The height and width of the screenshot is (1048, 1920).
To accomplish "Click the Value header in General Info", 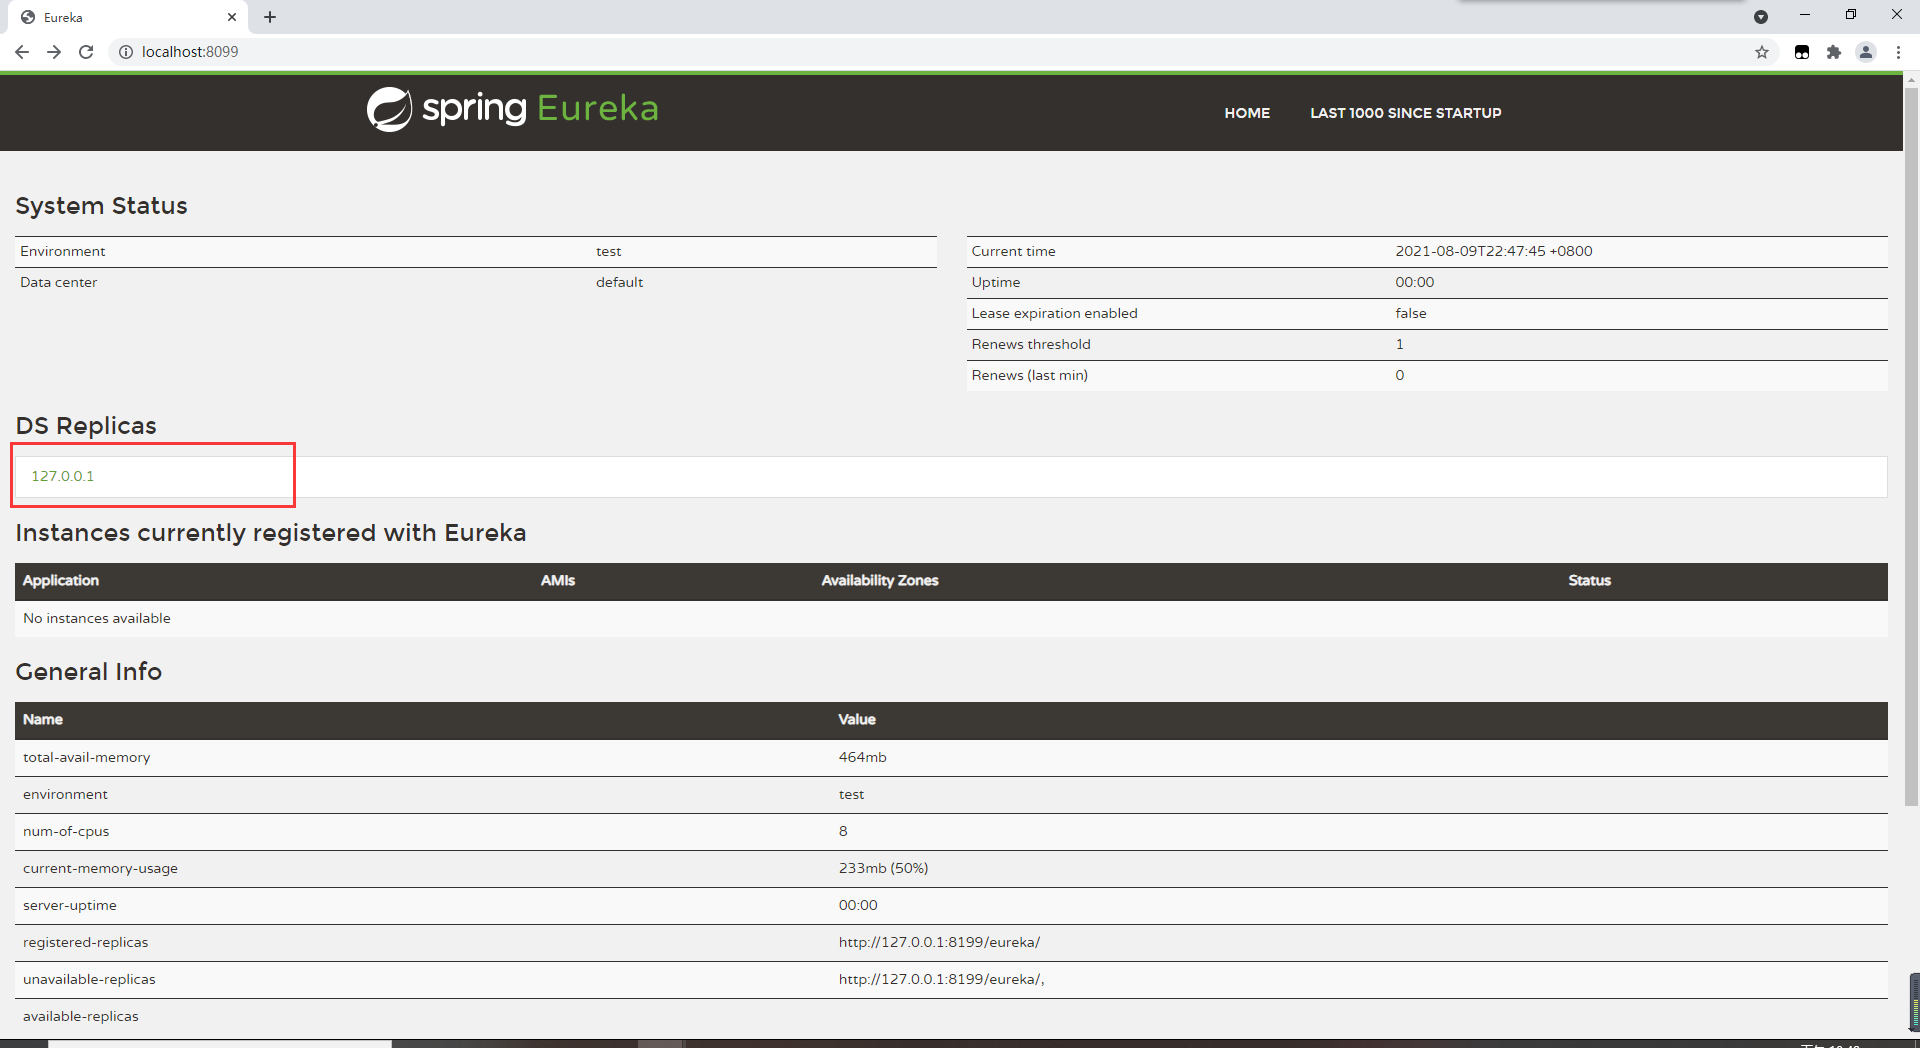I will 857,719.
